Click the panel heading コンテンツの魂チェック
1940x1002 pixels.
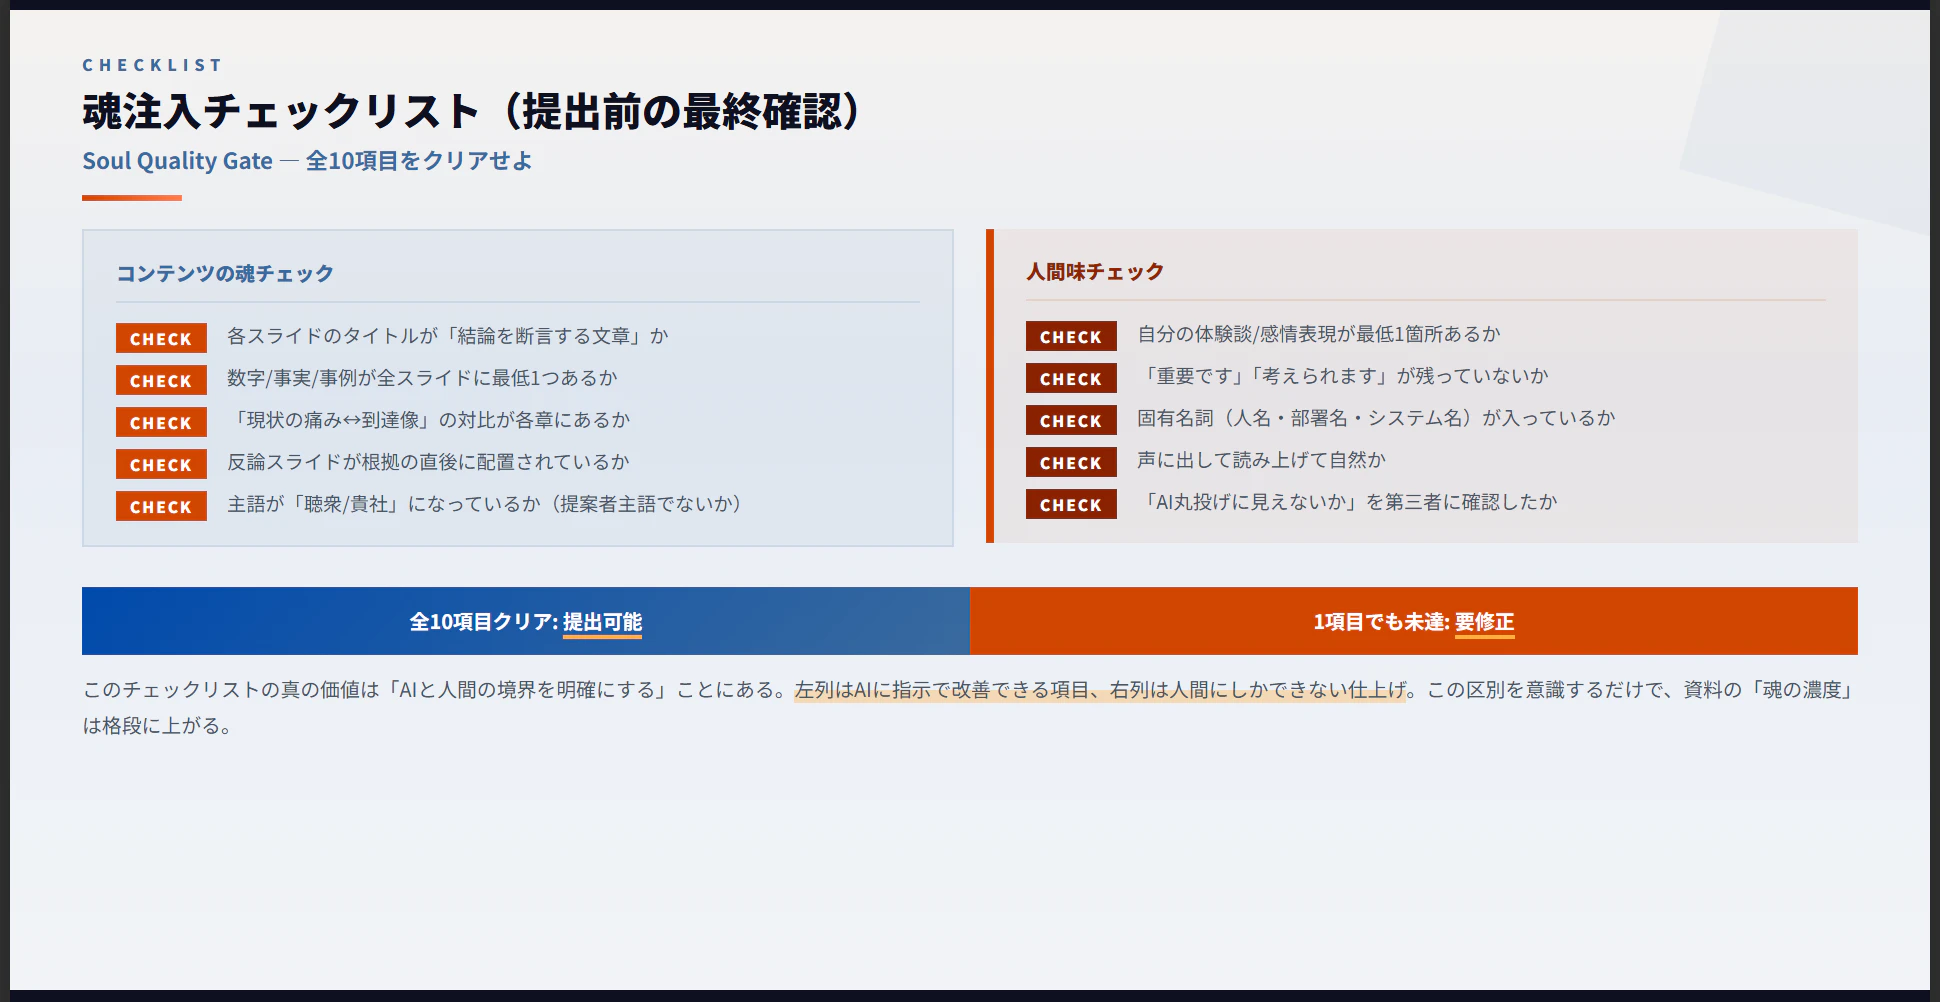225,273
